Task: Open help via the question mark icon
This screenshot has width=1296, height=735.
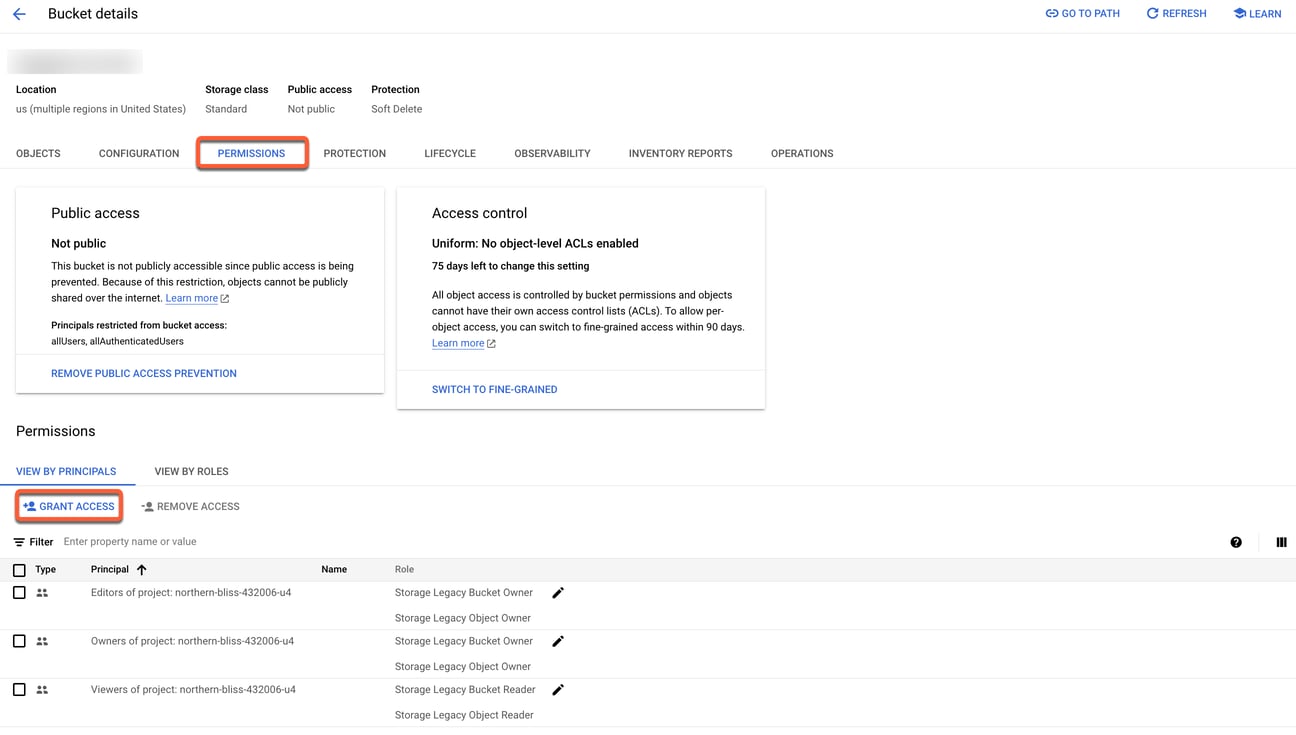Action: [1236, 541]
